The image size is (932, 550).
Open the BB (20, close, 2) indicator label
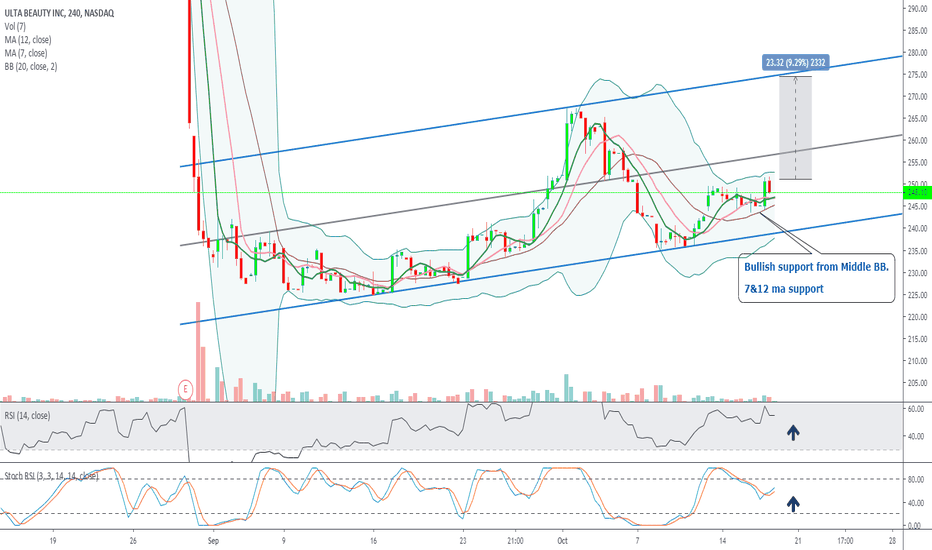point(31,67)
